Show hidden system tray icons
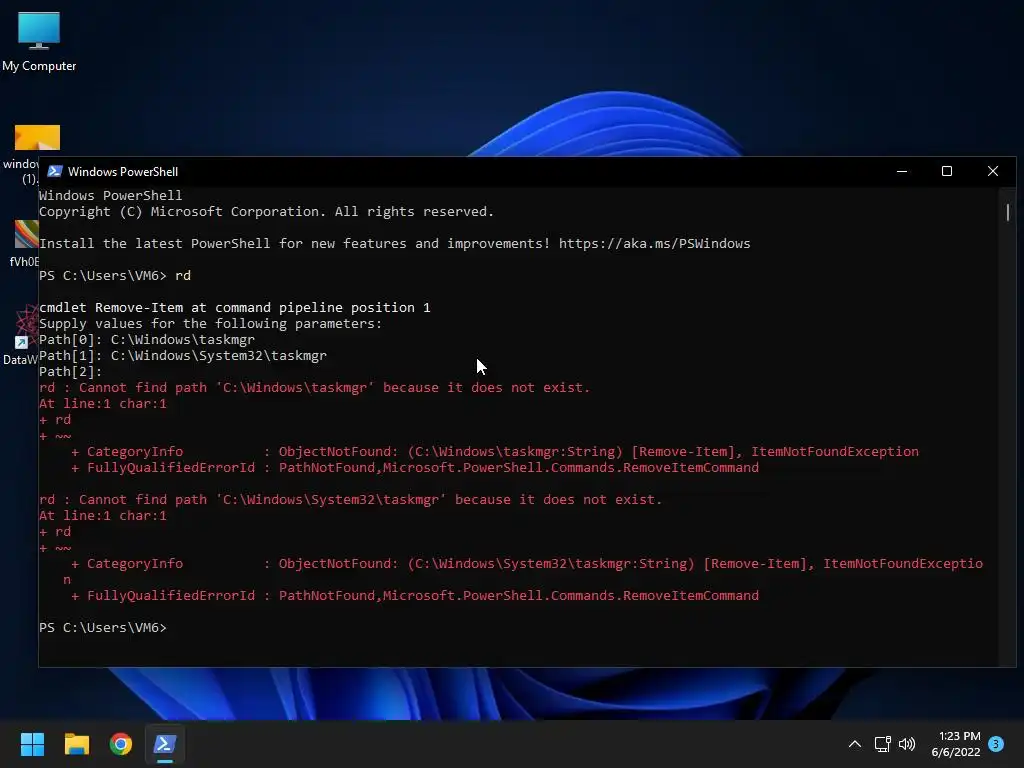The height and width of the screenshot is (768, 1024). coord(854,744)
